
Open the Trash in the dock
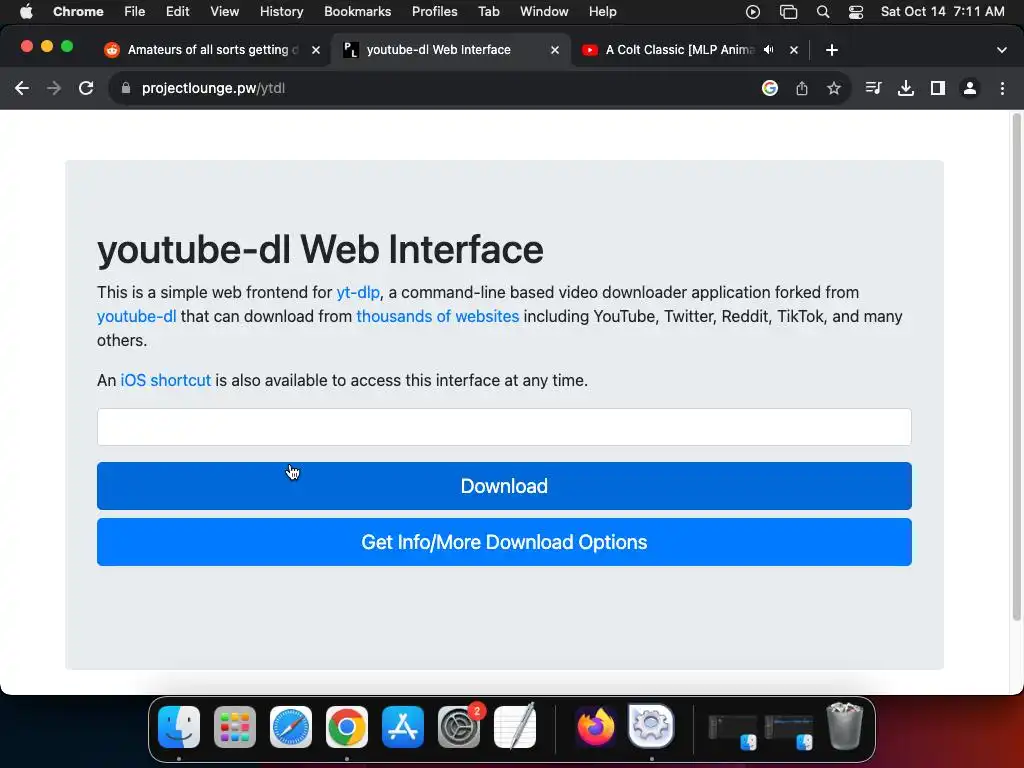[x=844, y=726]
